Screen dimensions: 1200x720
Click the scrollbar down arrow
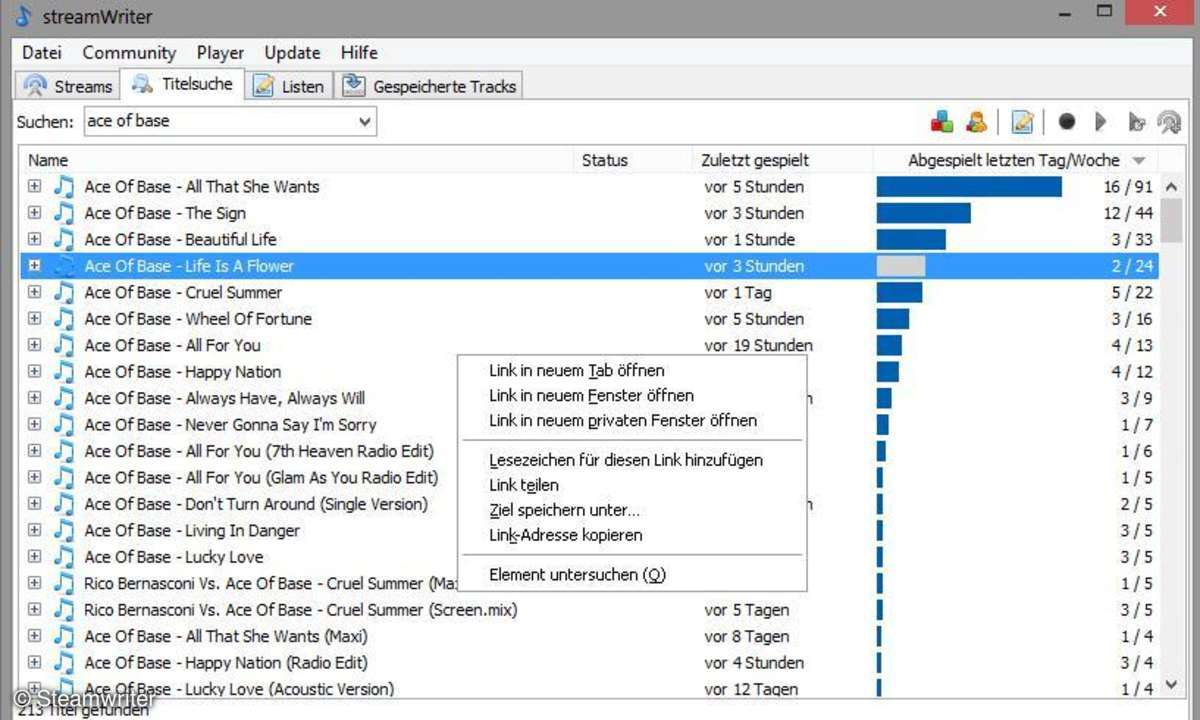coord(1172,686)
